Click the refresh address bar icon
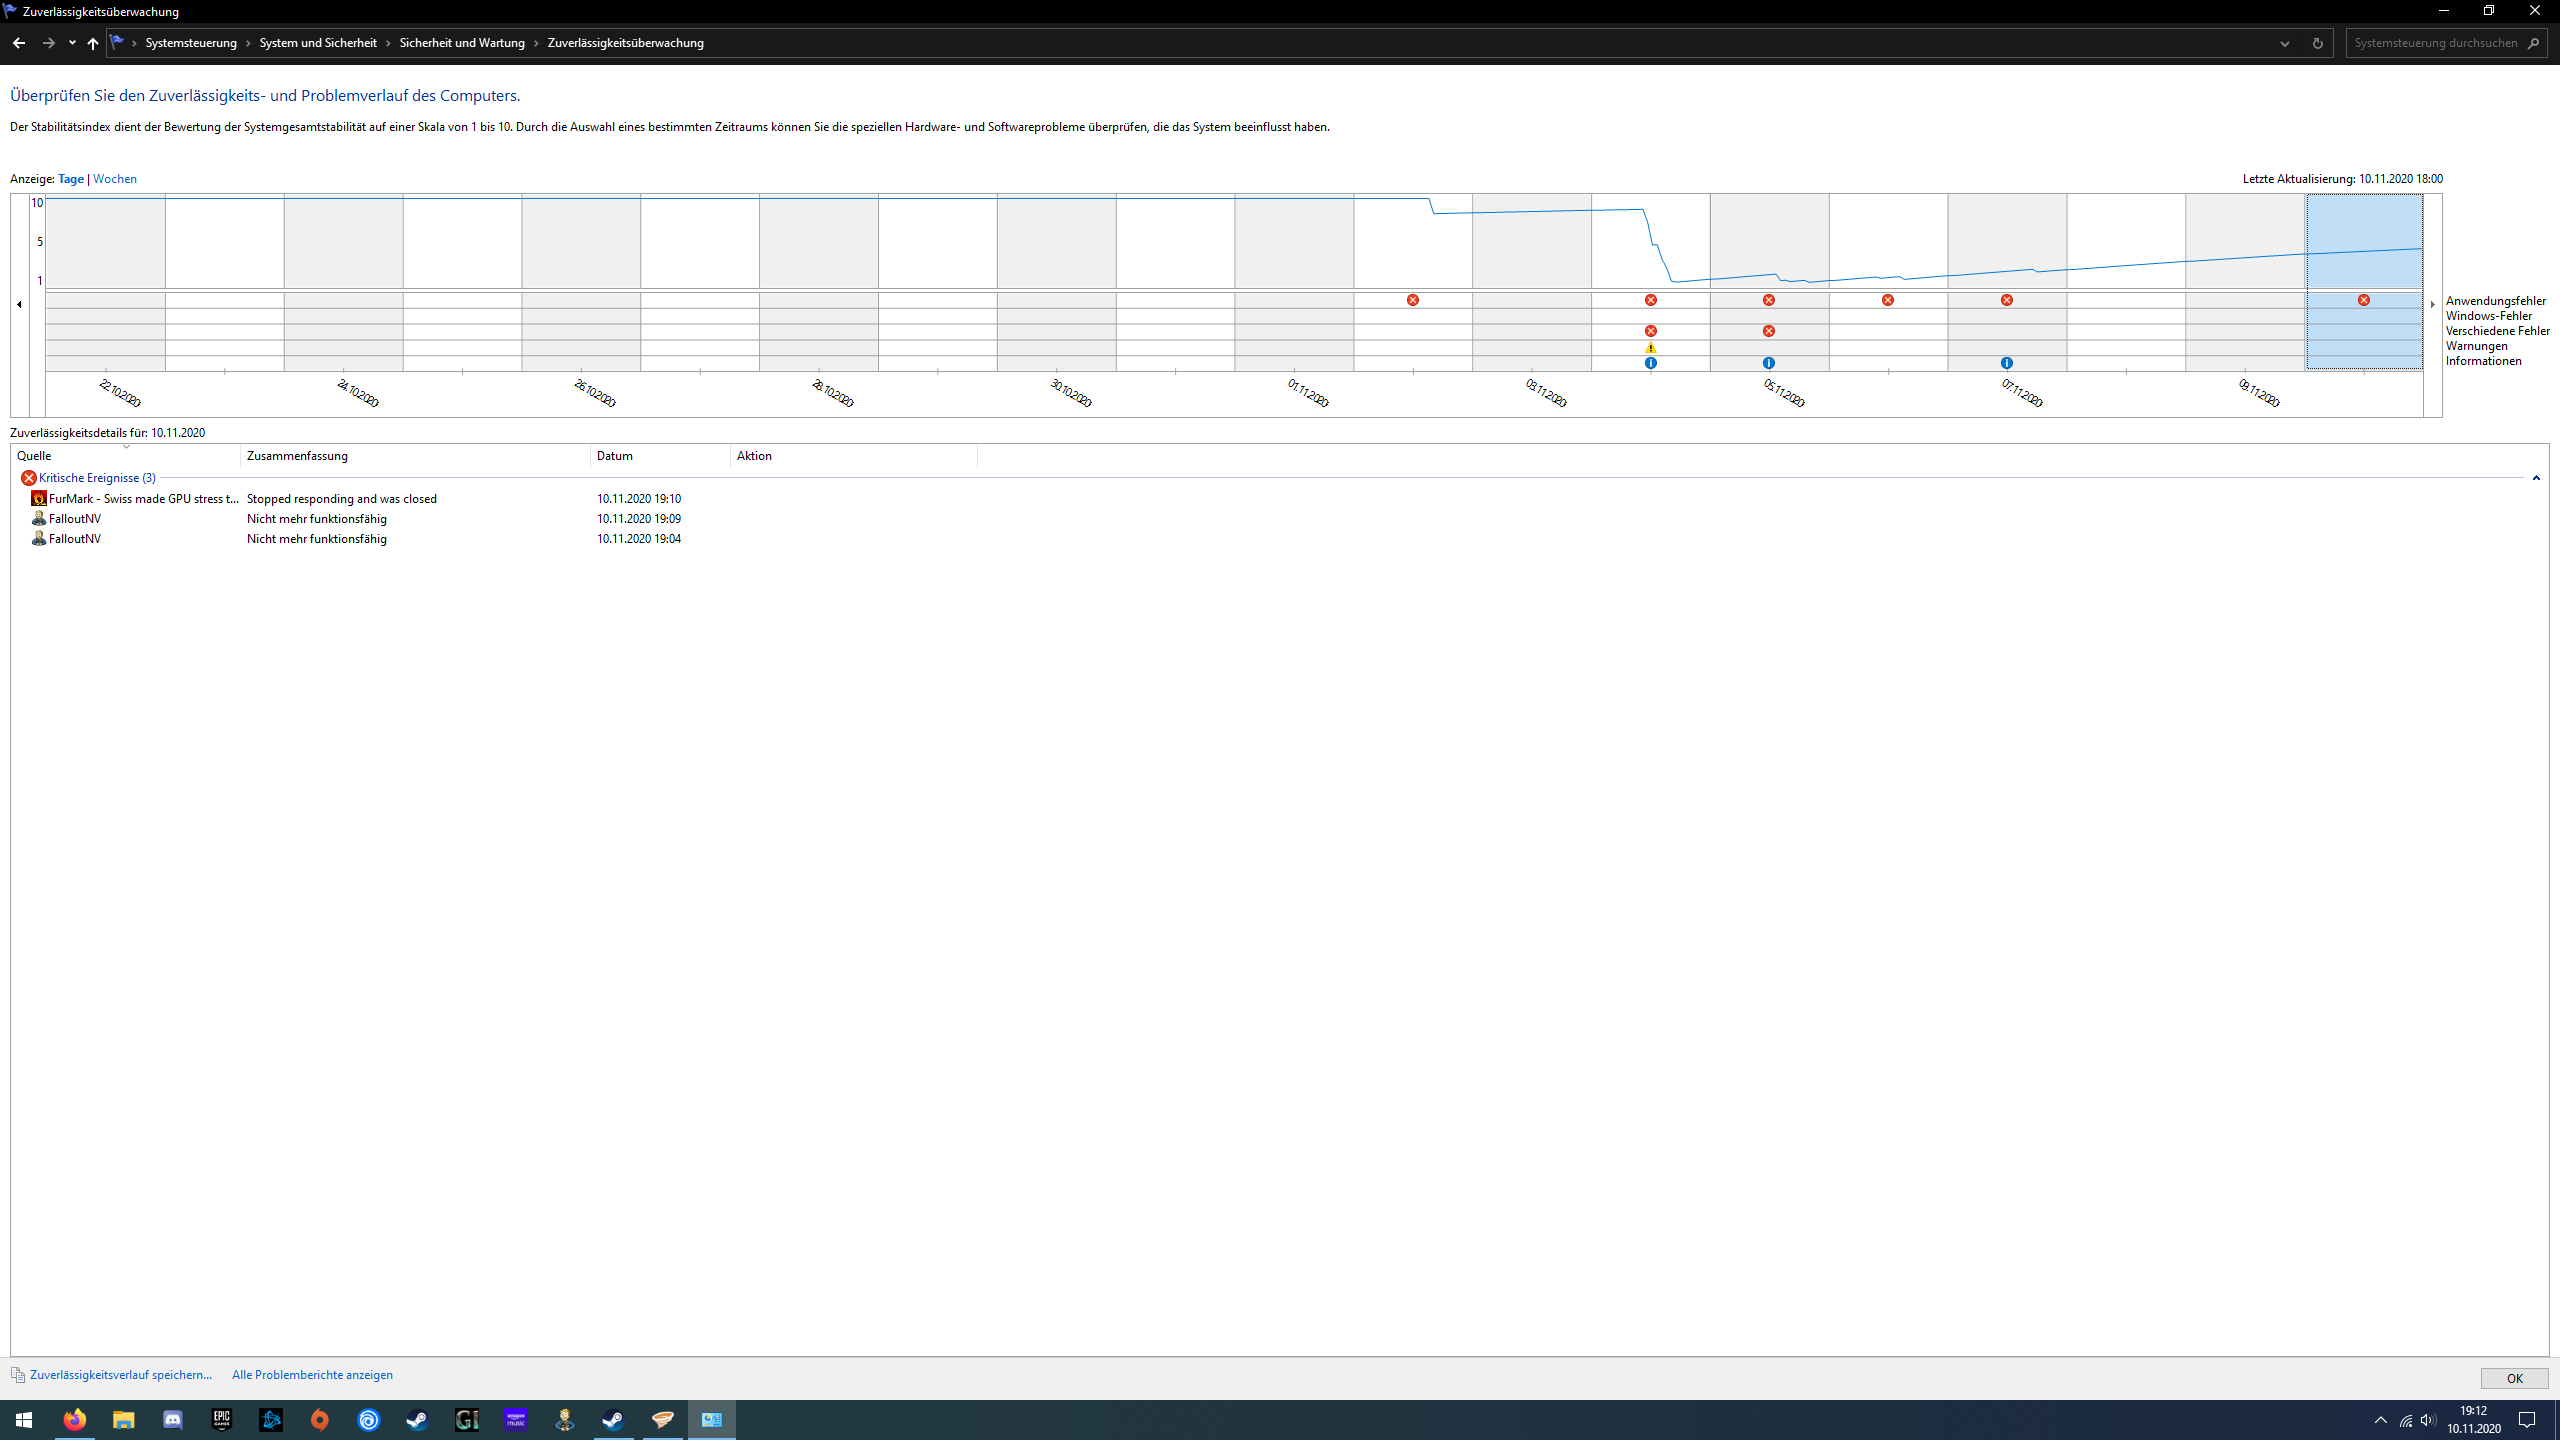Image resolution: width=2560 pixels, height=1440 pixels. (x=2317, y=43)
